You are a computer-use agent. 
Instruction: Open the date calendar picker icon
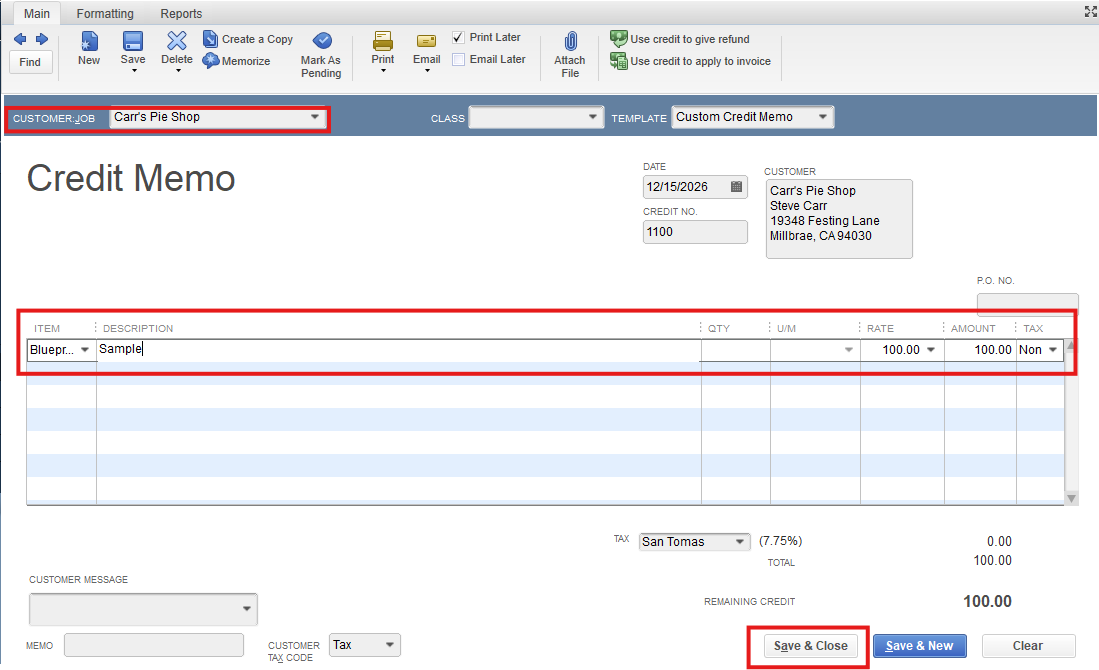(x=737, y=187)
